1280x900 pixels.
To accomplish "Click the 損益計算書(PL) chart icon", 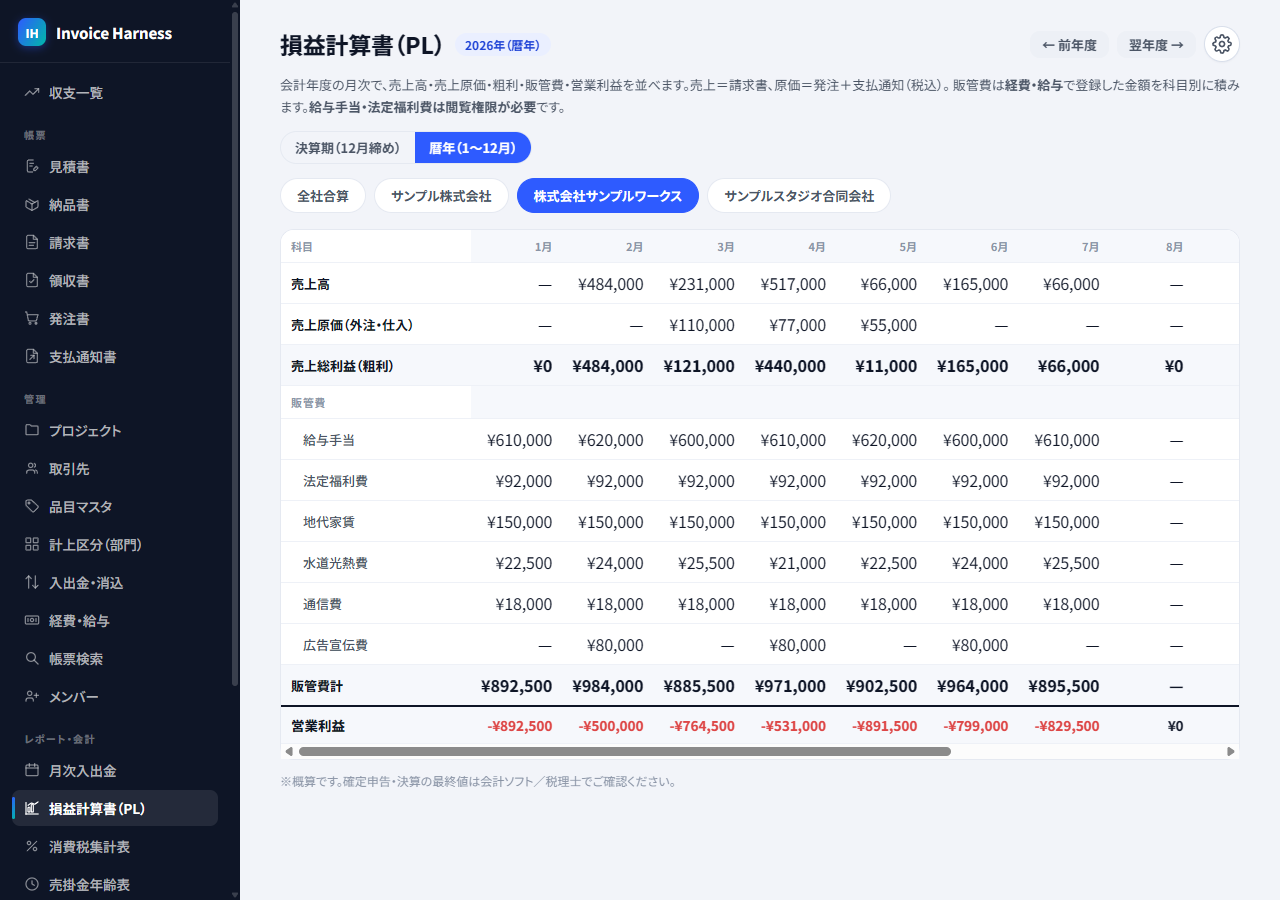I will [32, 809].
